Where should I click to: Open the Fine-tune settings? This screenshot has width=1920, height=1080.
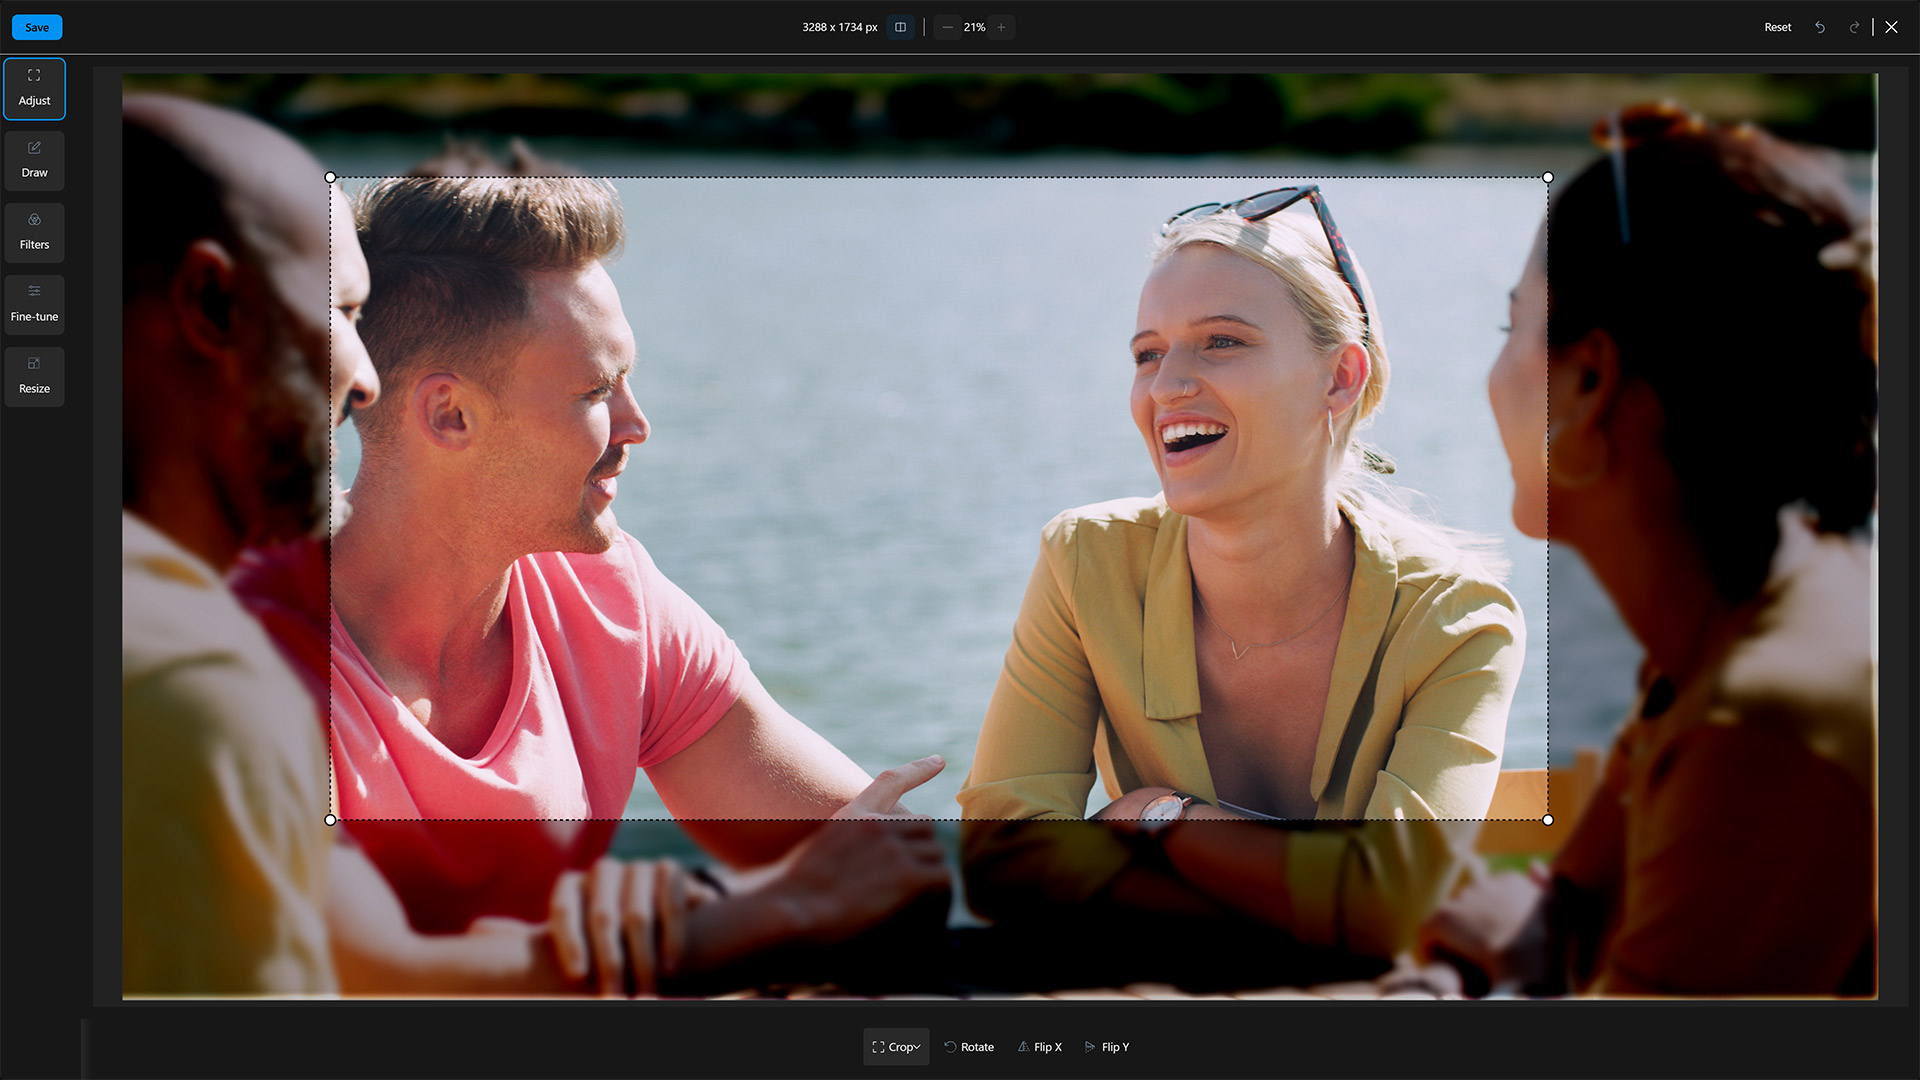point(34,305)
